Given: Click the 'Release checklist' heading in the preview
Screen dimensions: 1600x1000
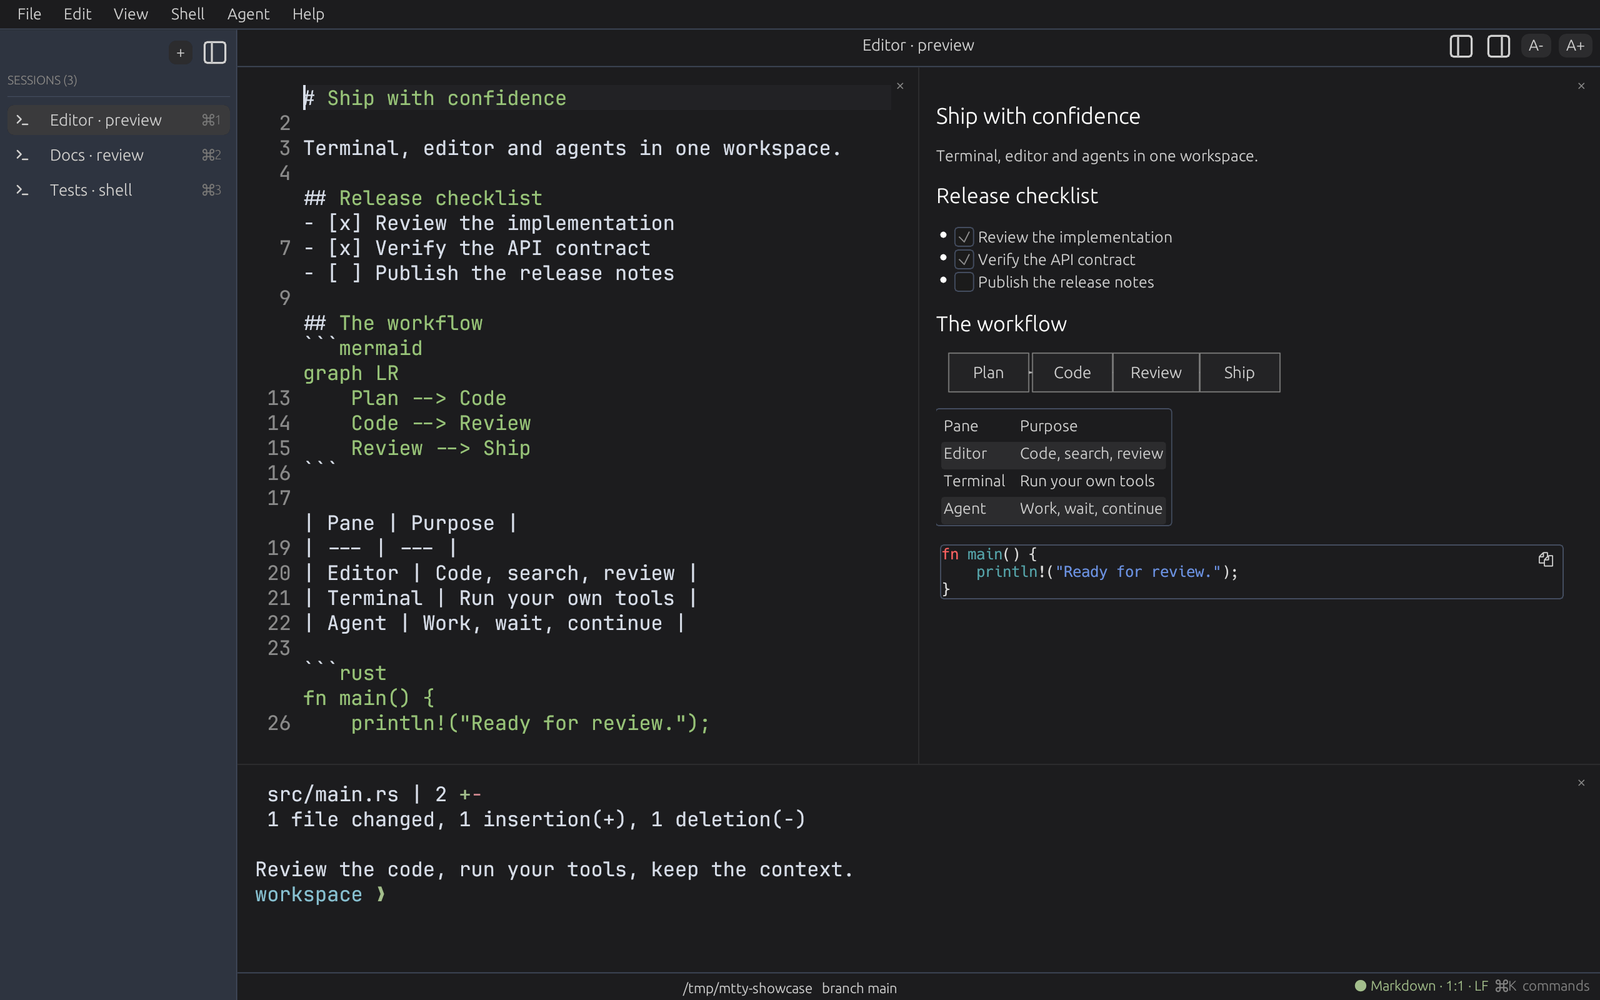Looking at the screenshot, I should (x=1017, y=196).
